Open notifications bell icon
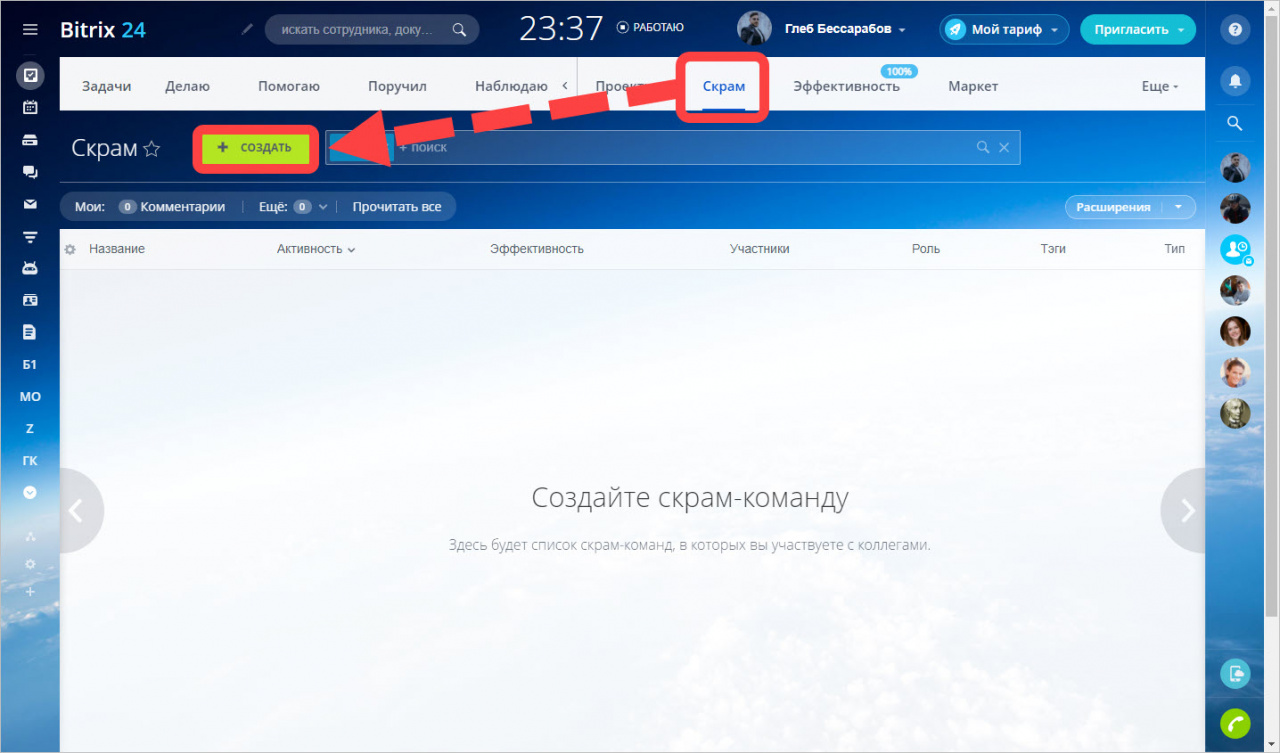The image size is (1280, 753). pyautogui.click(x=1235, y=81)
